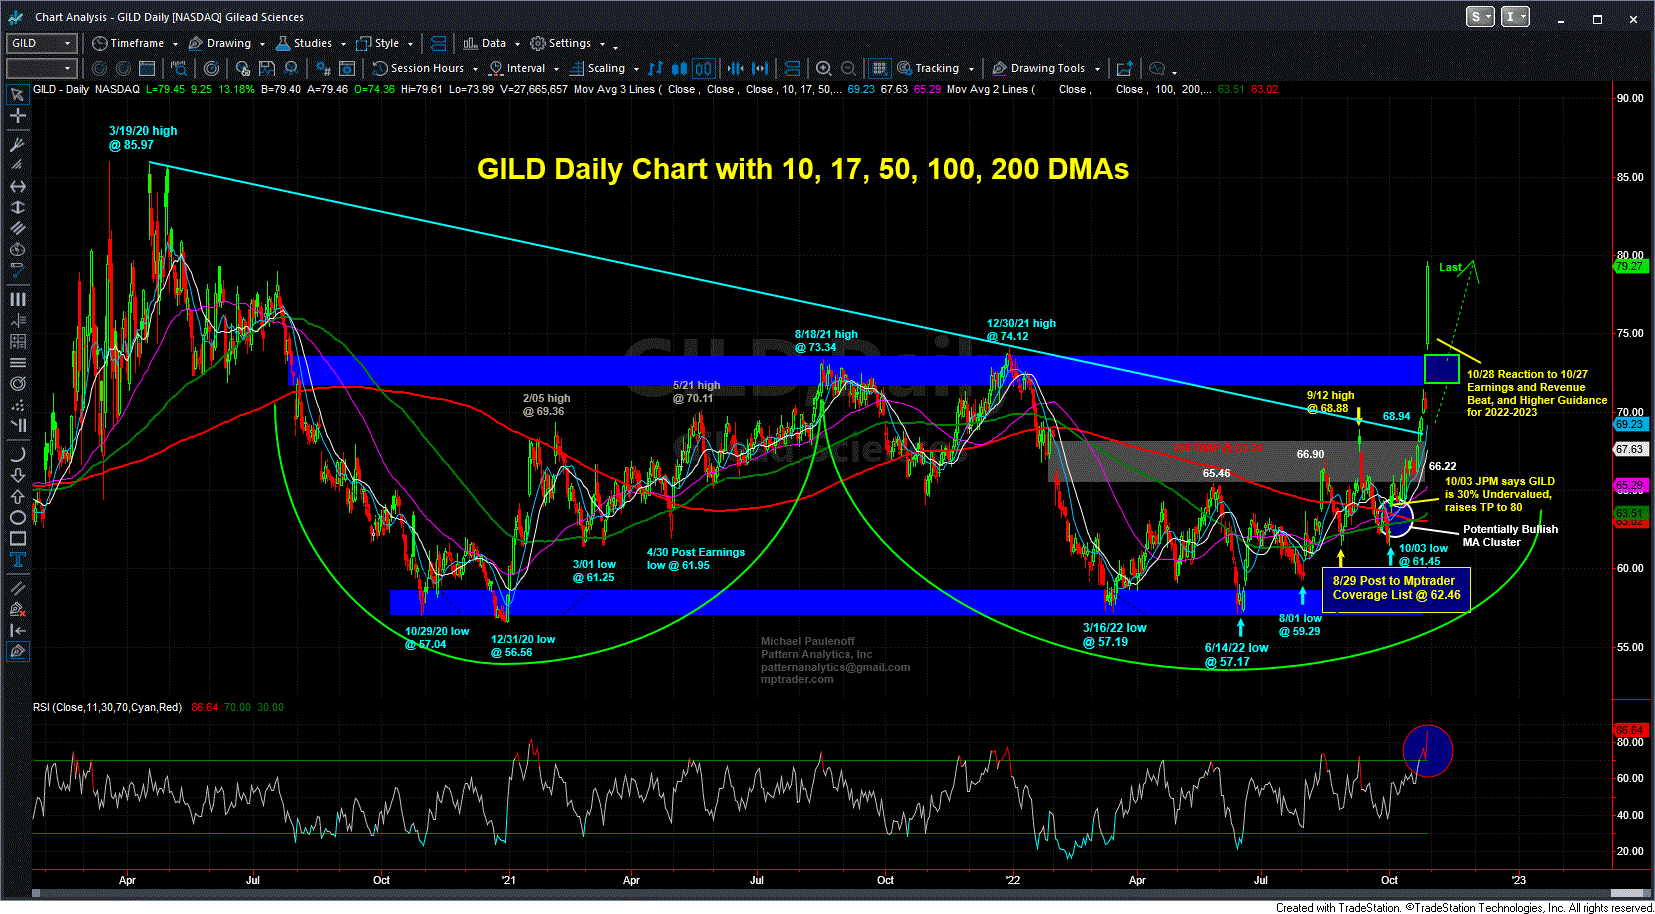Select the spiral target drawing tool

click(17, 383)
